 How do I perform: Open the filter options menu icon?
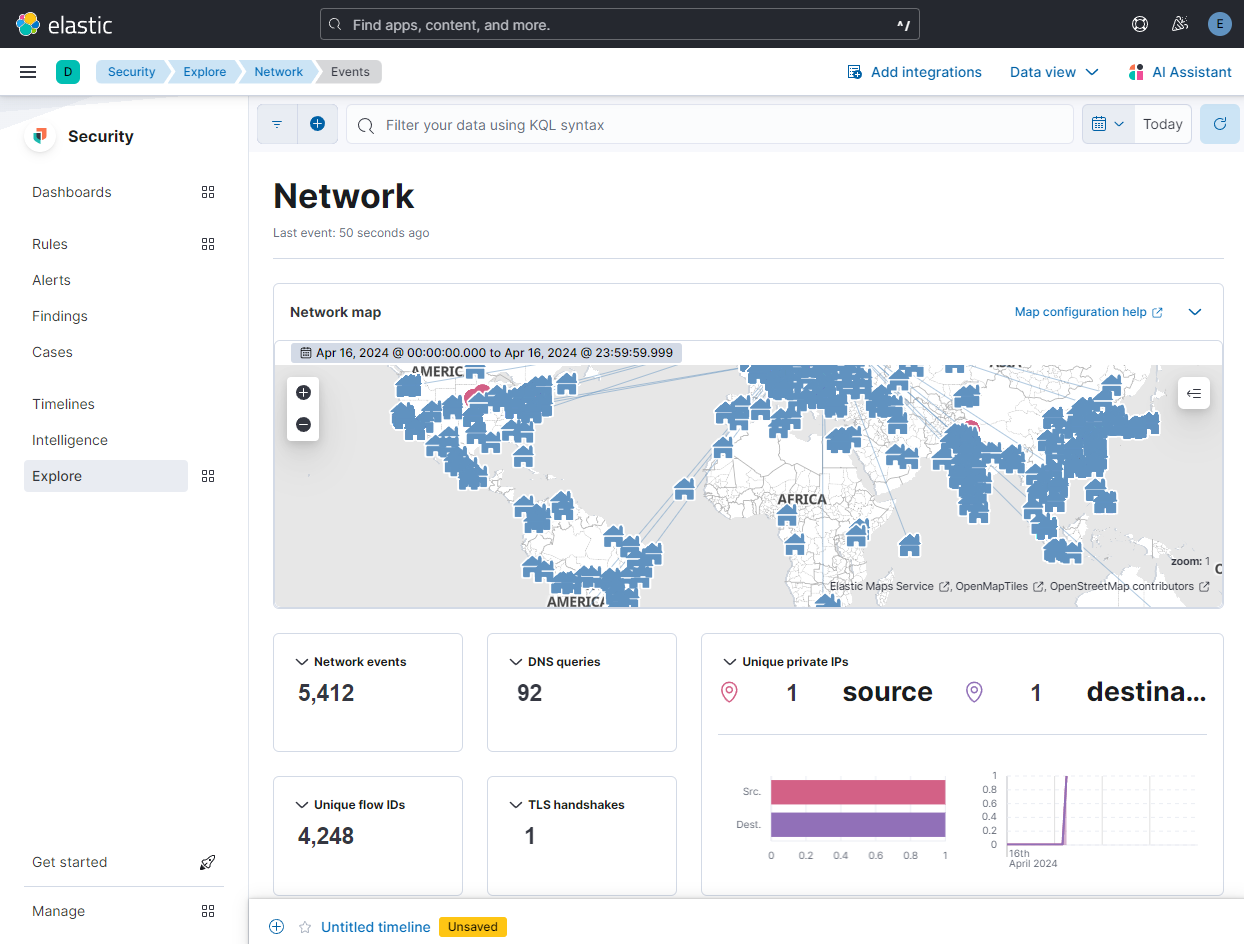click(277, 124)
